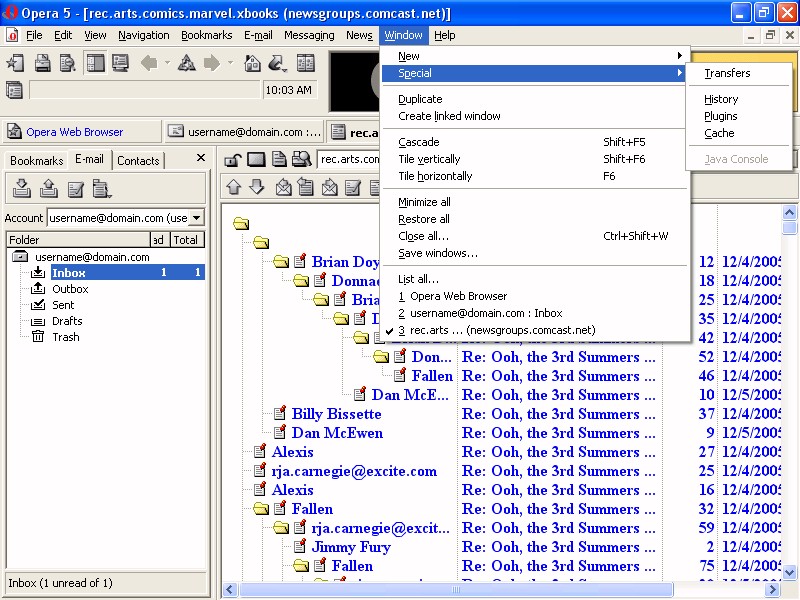Click the unlocked padlock icon in news toolbar
This screenshot has width=800, height=600.
pos(233,160)
